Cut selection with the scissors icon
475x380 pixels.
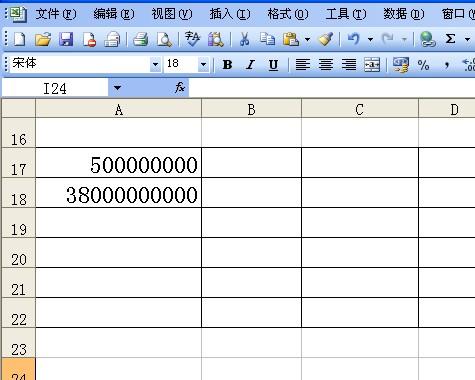(x=244, y=39)
